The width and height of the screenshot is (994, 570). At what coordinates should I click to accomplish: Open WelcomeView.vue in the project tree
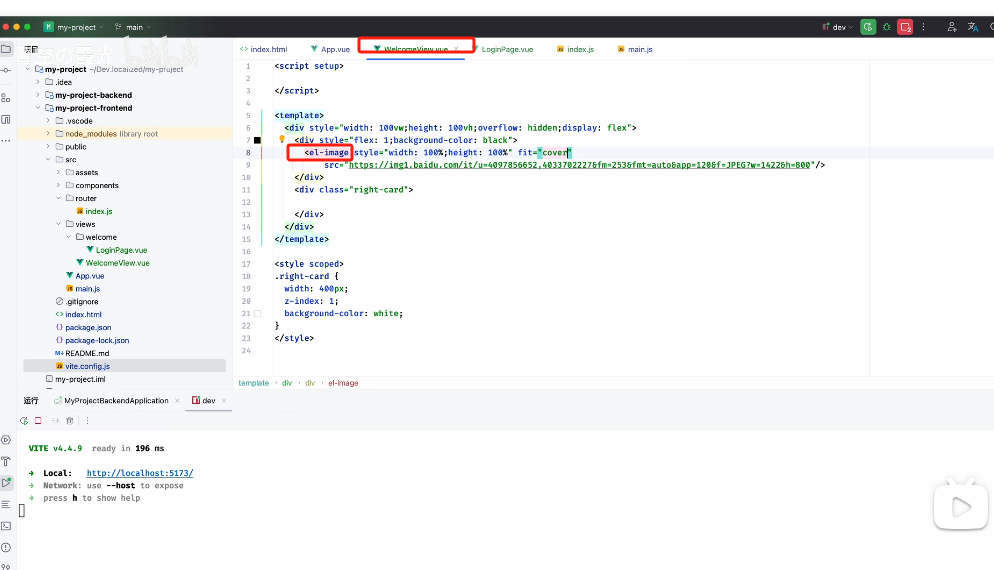click(x=117, y=262)
